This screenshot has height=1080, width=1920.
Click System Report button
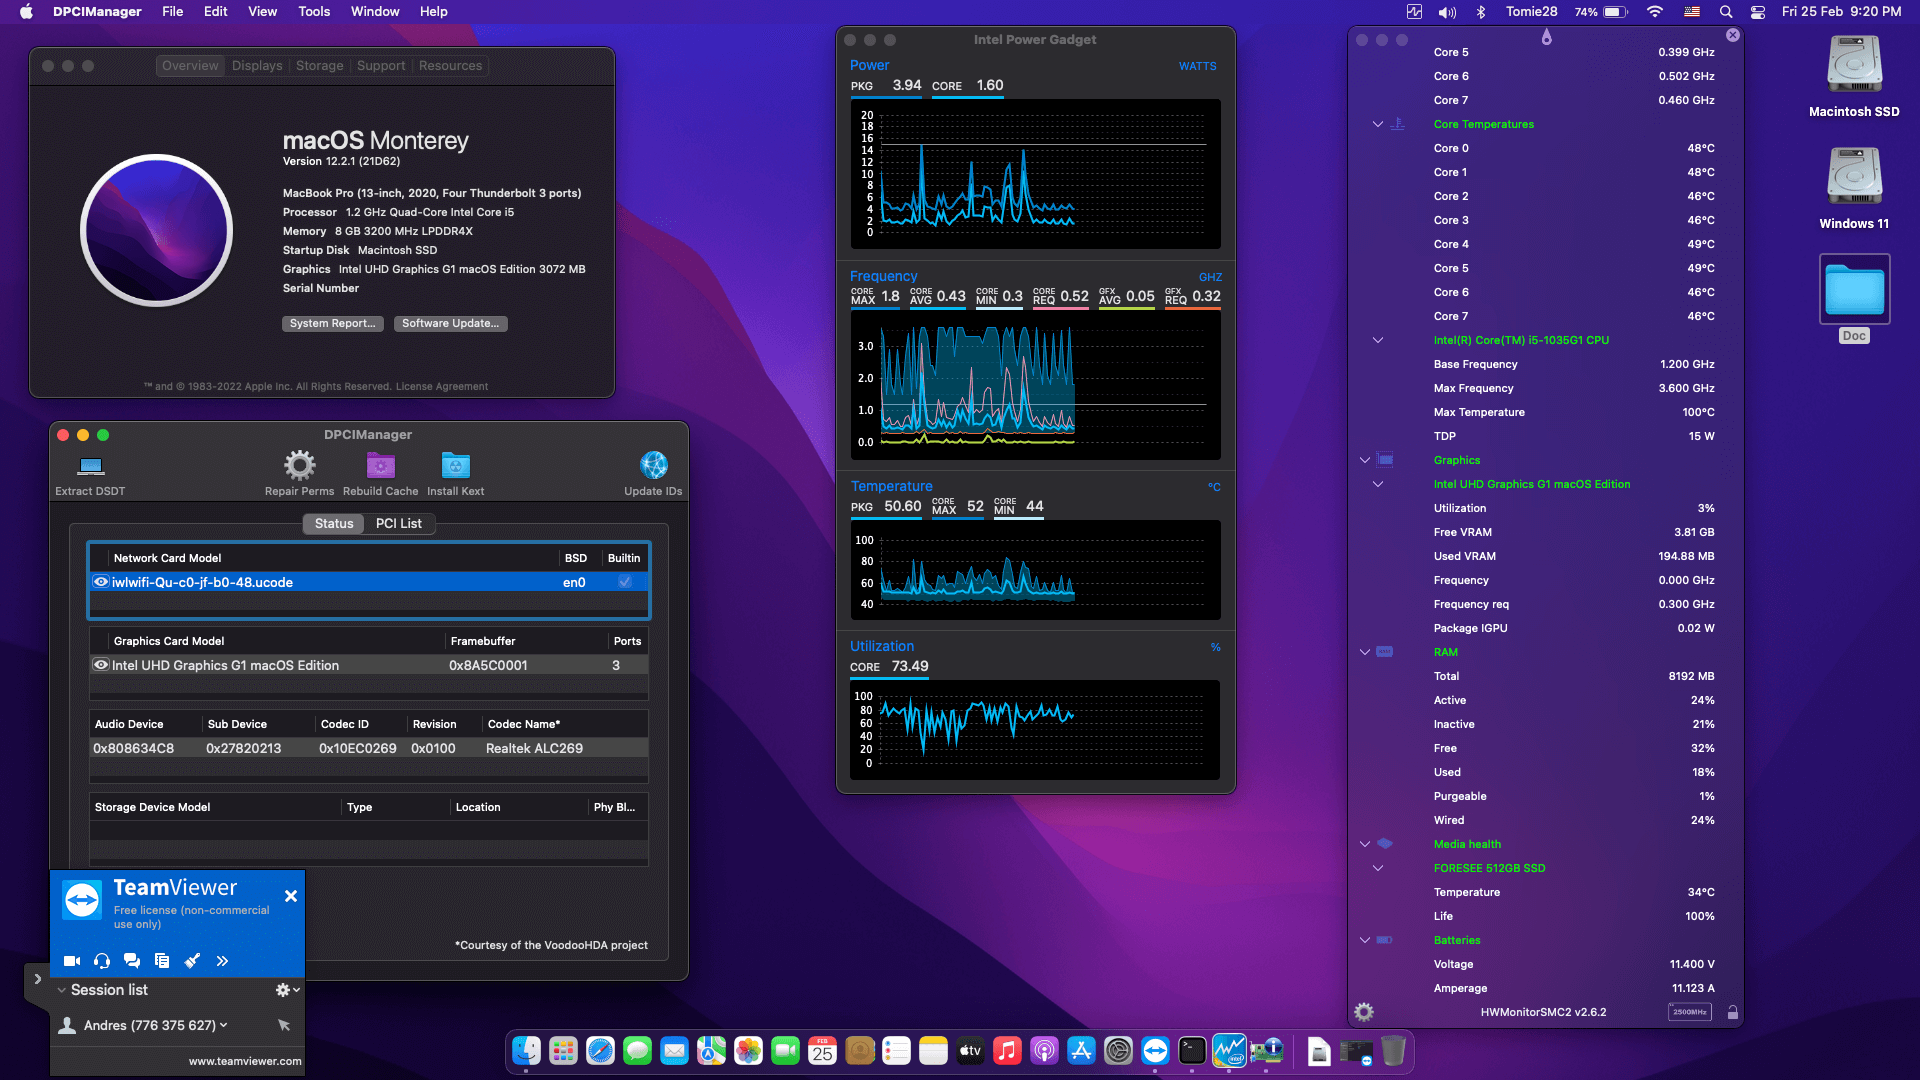(x=333, y=323)
